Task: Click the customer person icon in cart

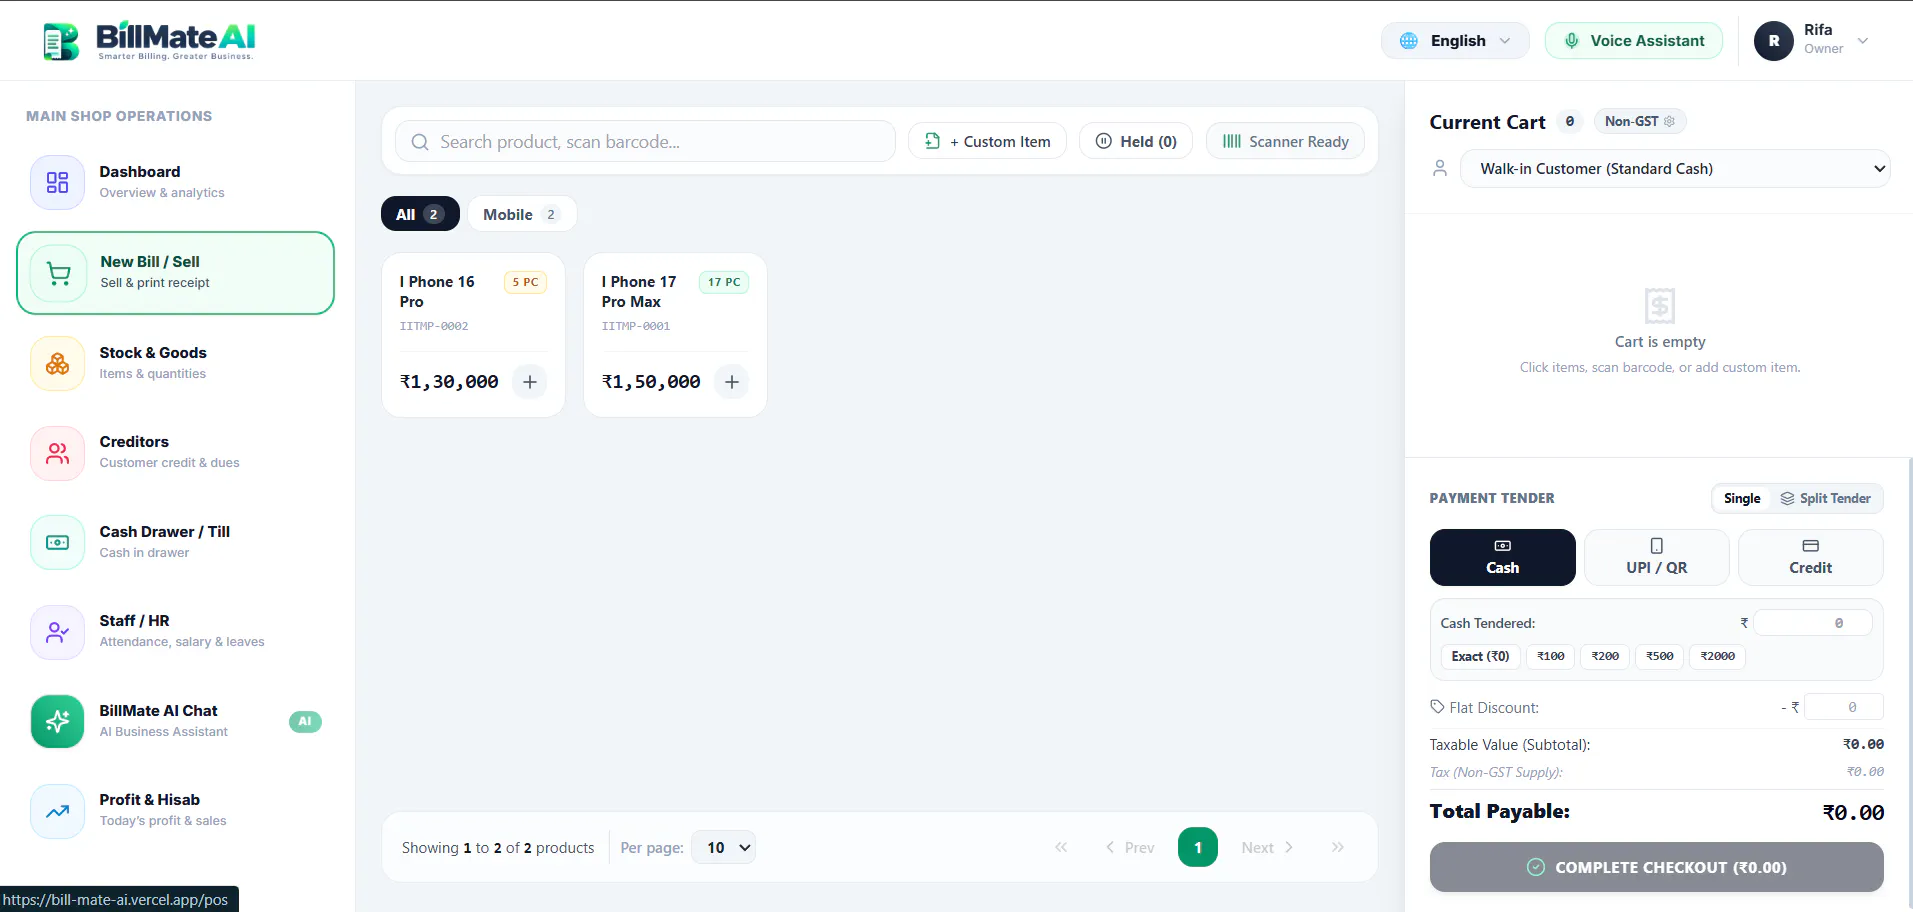Action: click(1440, 168)
